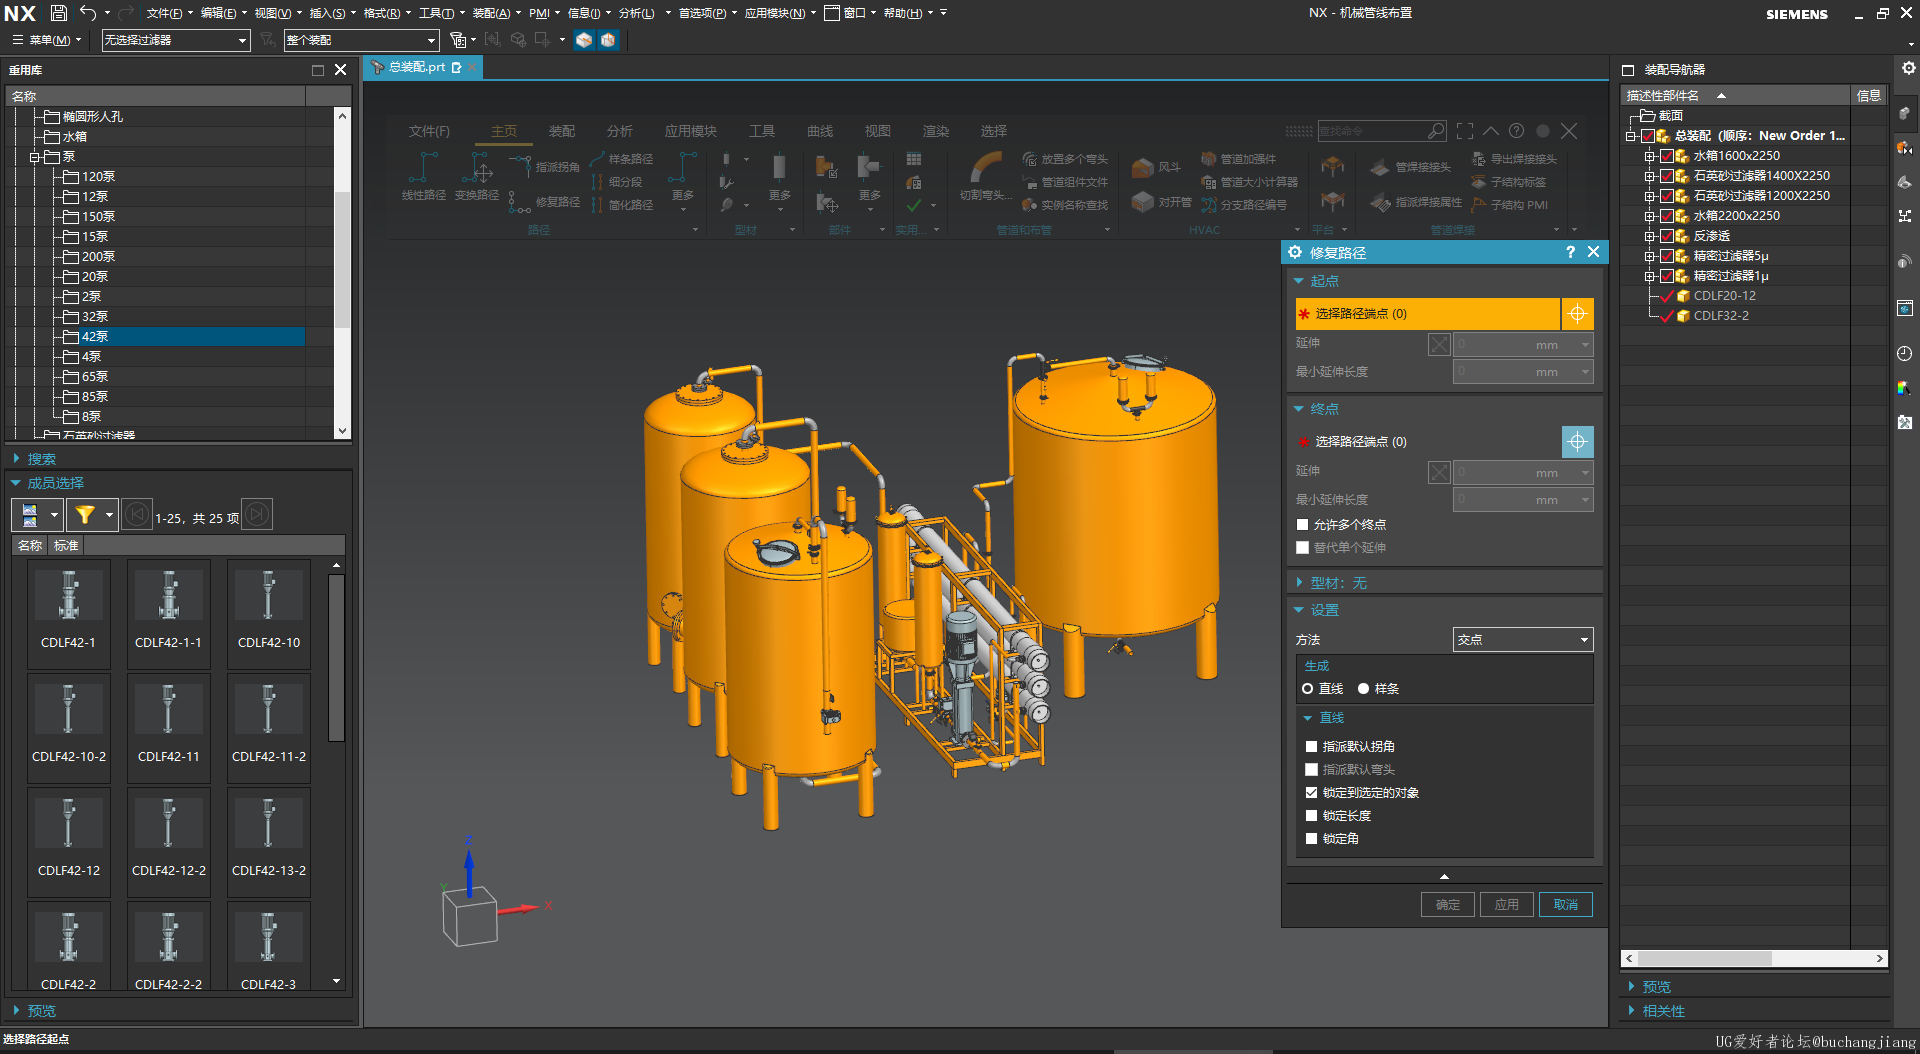This screenshot has height=1054, width=1920.
Task: Click the help question mark in 修复路径 dialog
Action: 1570,253
